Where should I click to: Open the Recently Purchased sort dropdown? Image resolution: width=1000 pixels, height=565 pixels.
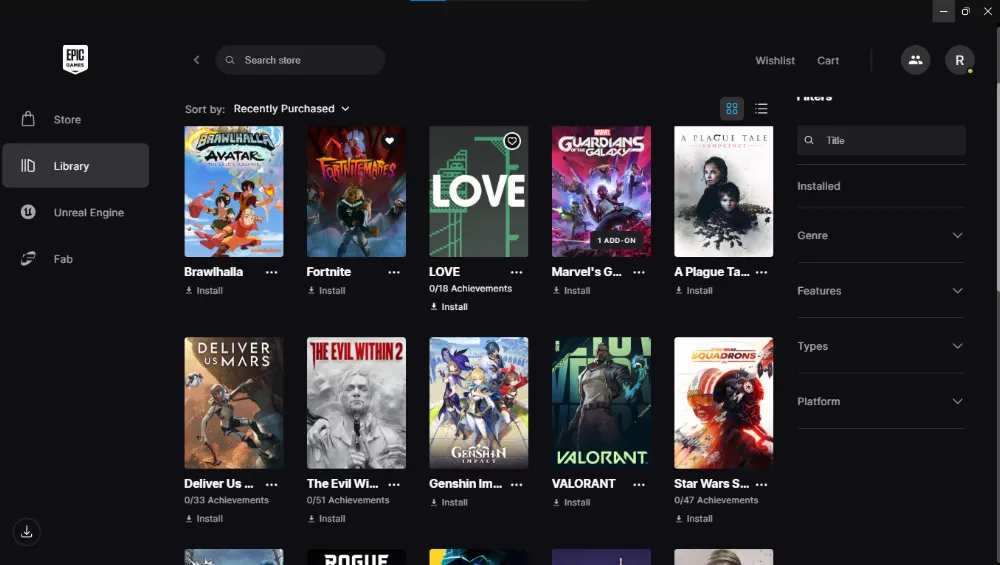point(291,108)
